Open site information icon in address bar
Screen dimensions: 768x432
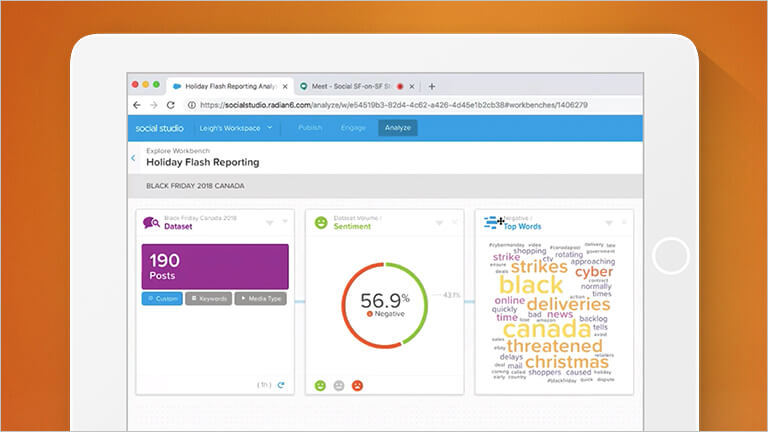[x=192, y=105]
